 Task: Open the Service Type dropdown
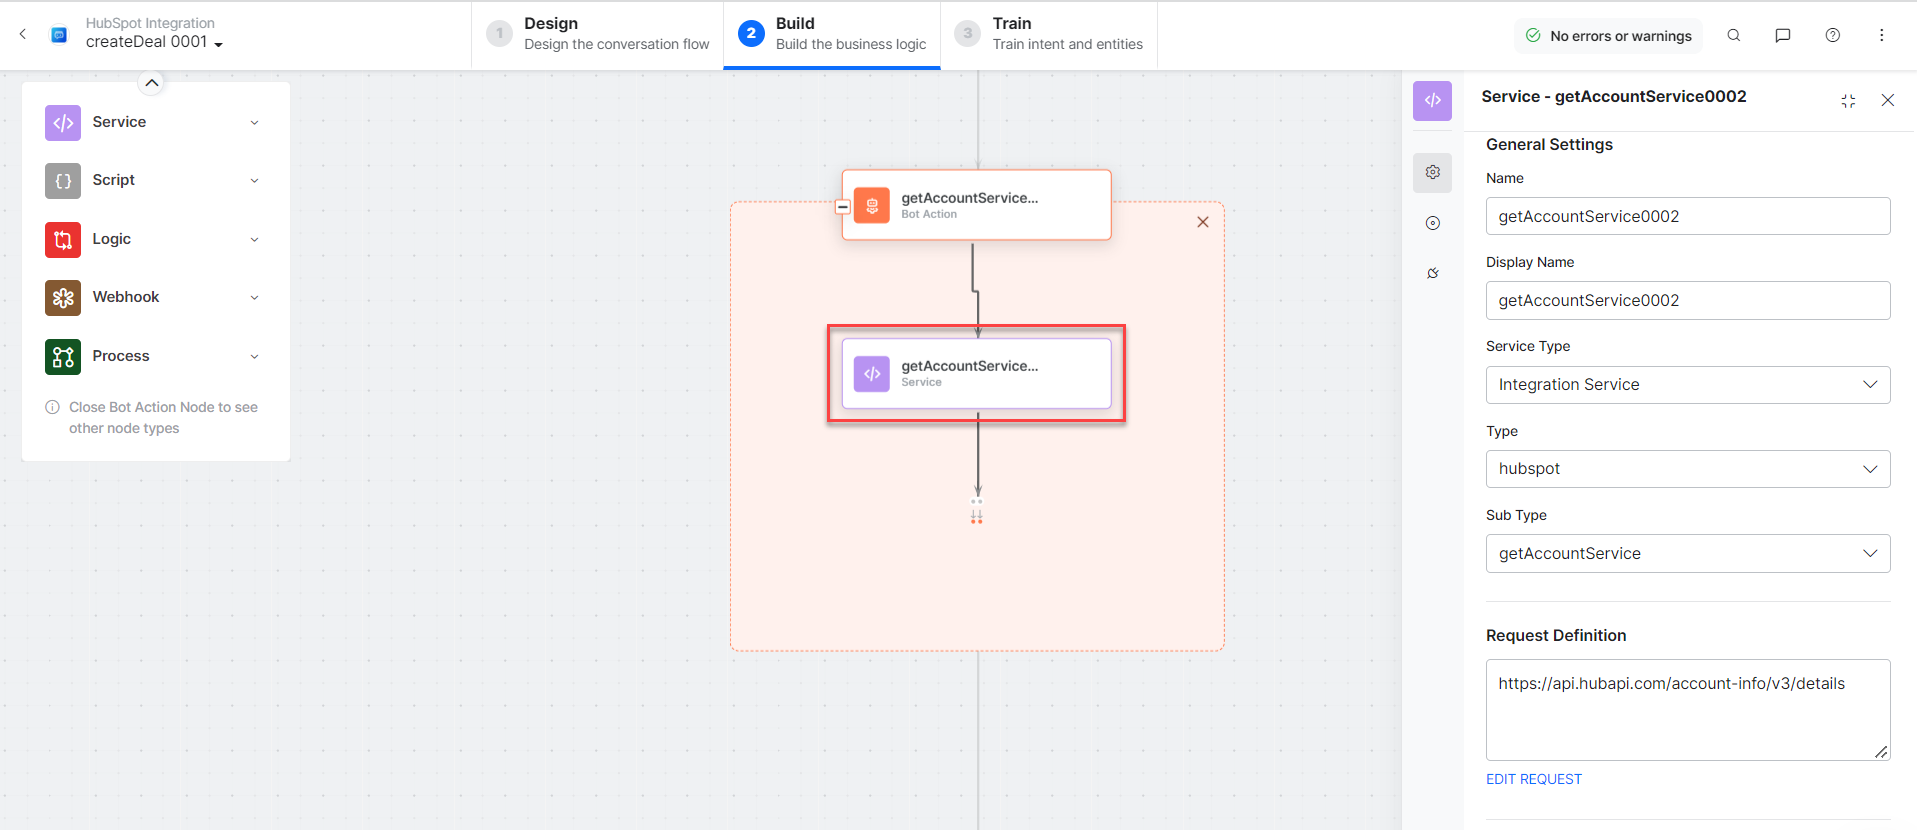coord(1687,385)
